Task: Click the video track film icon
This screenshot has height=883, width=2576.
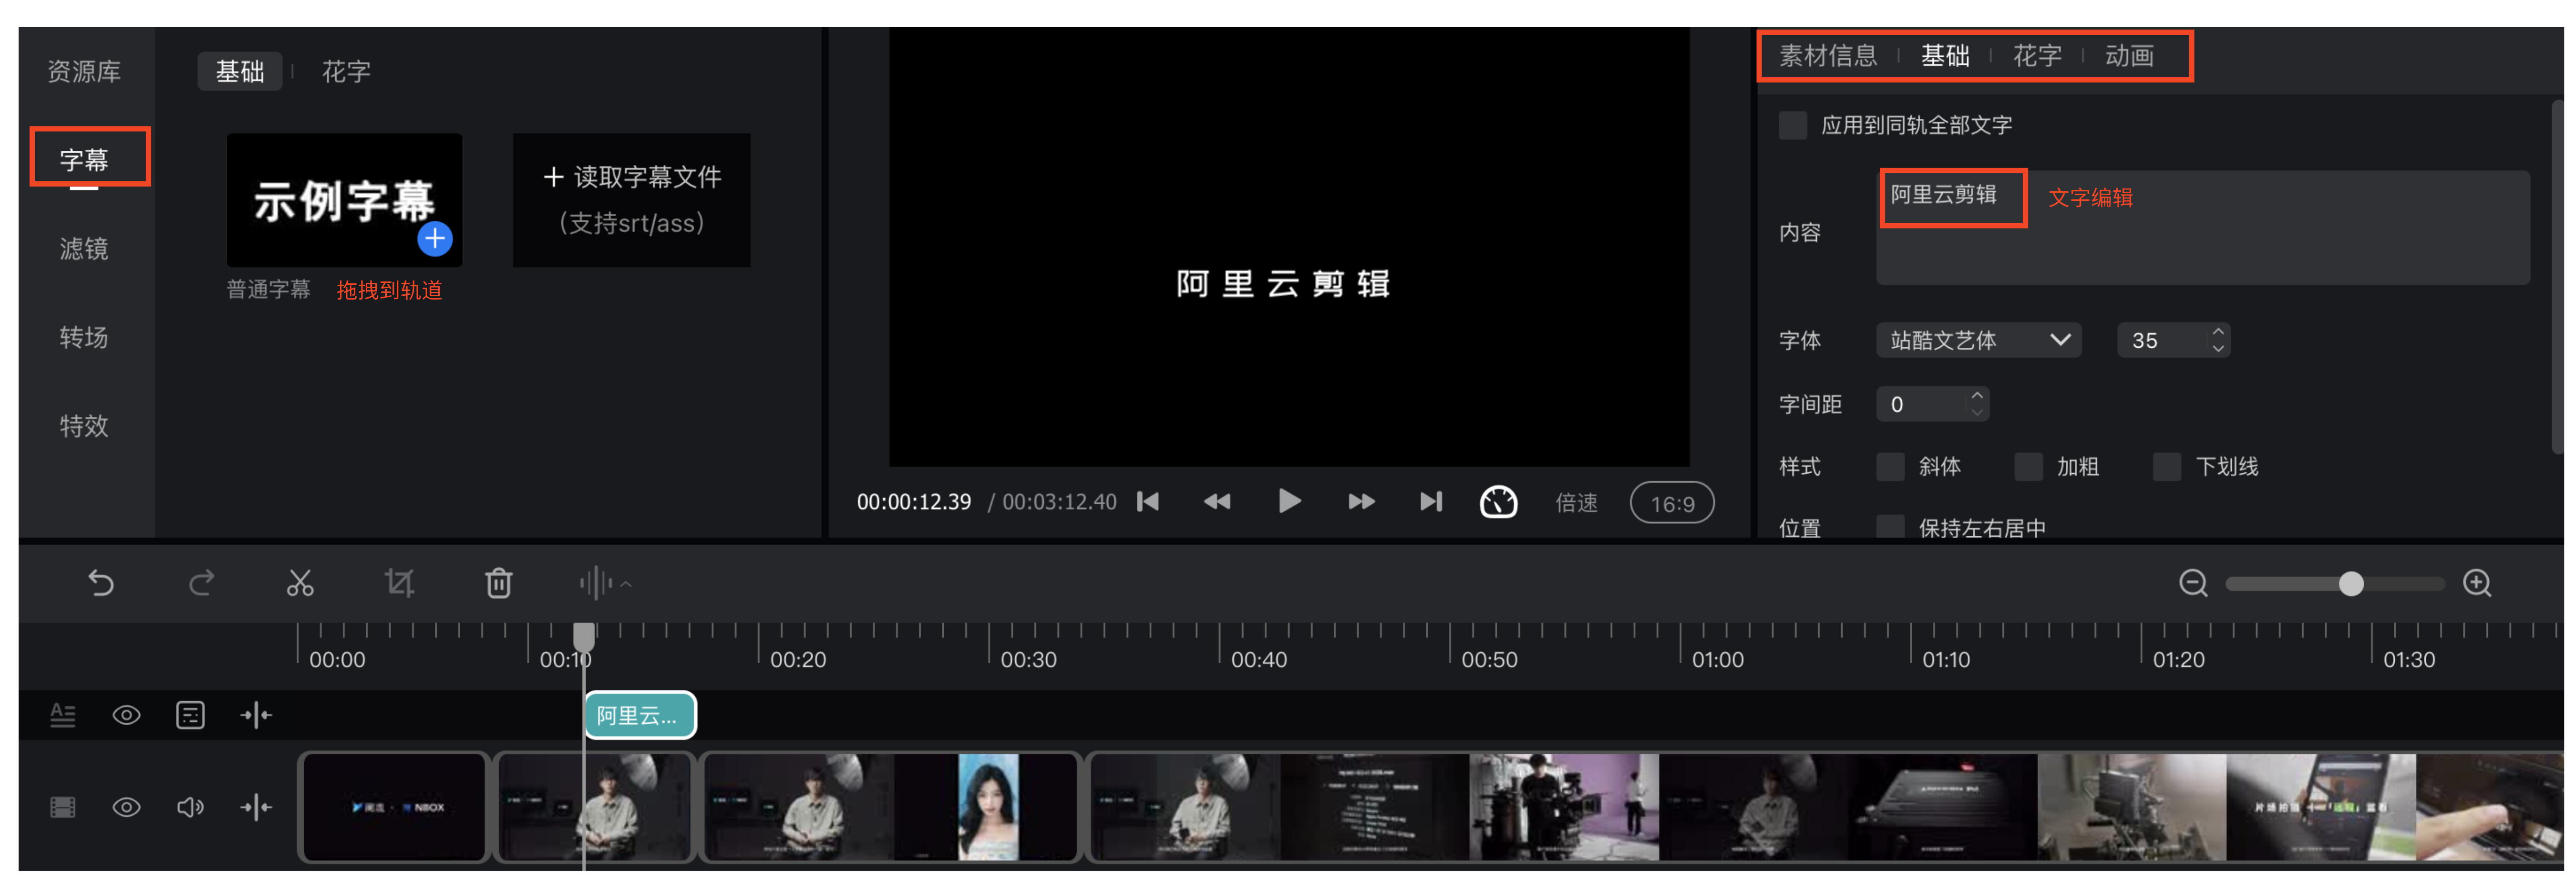Action: click(63, 807)
